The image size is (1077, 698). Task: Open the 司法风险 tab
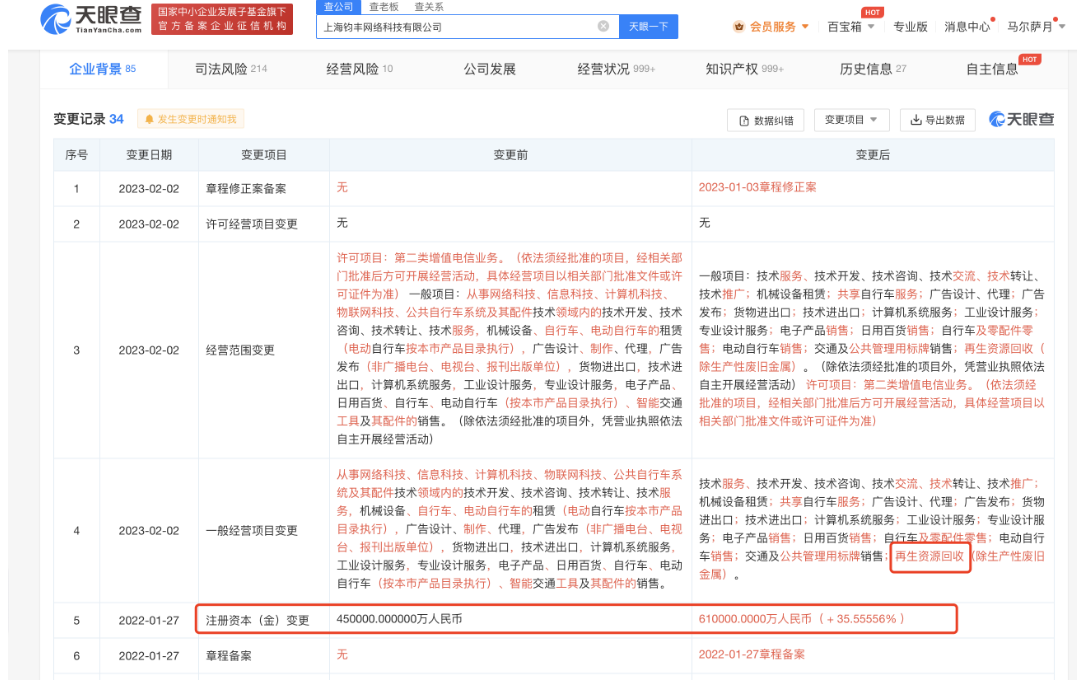[231, 69]
